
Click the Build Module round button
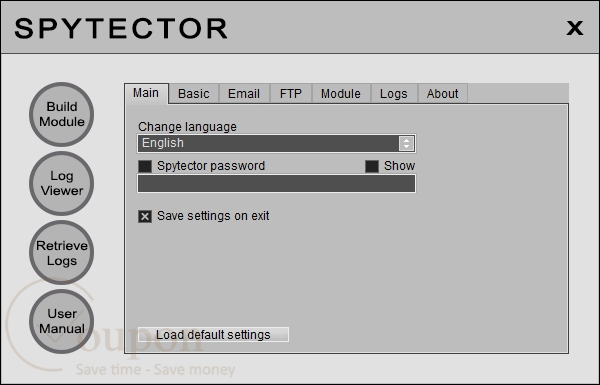click(x=62, y=114)
